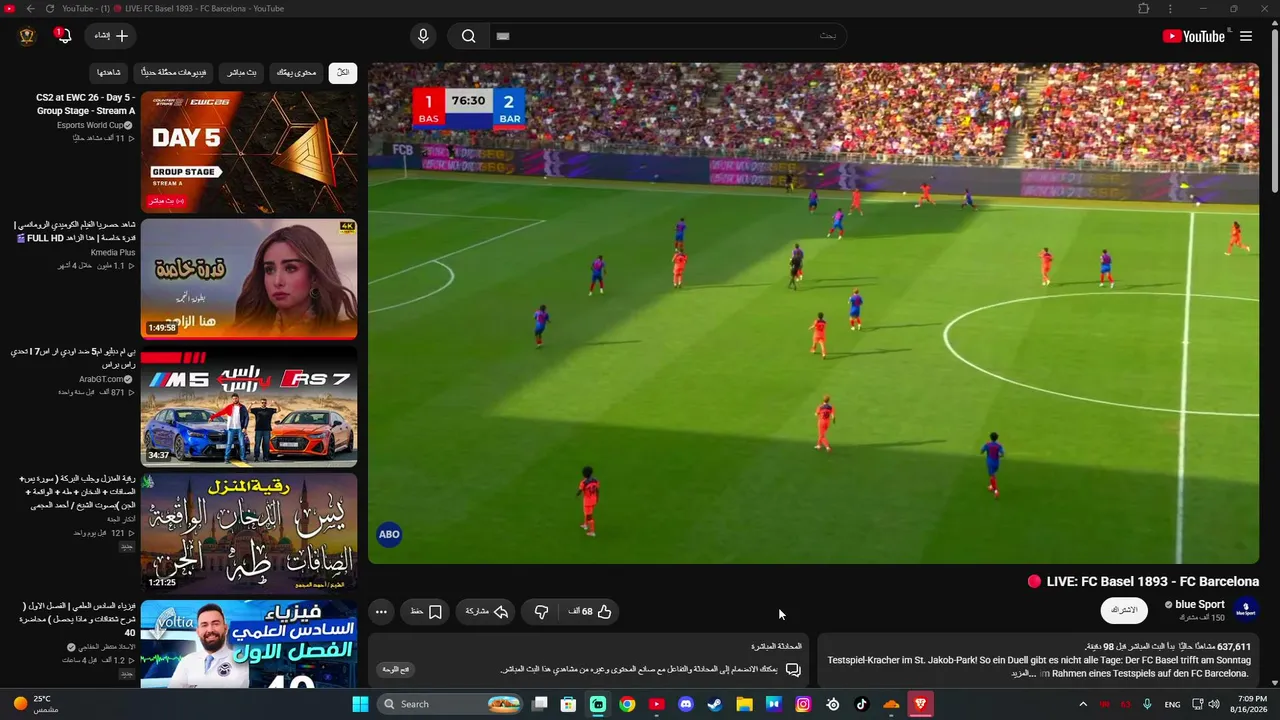The image size is (1280, 720).
Task: Open the Kmedia Plus channel link
Action: pos(112,253)
